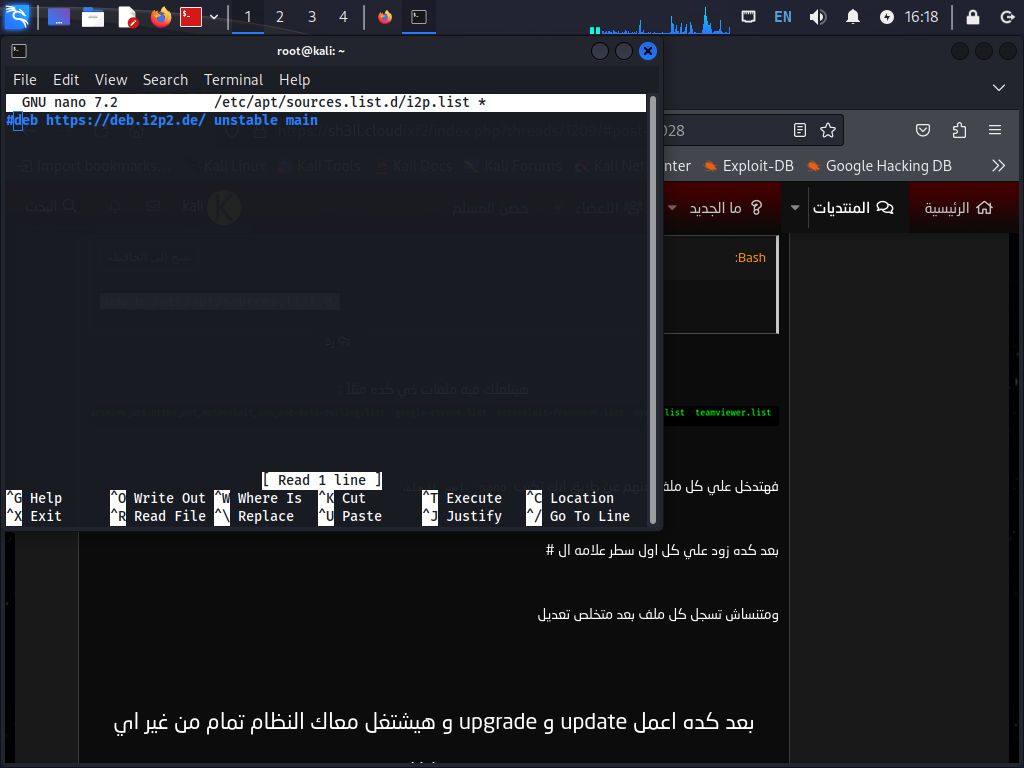Show more bookmarks with the double chevron
Viewport: 1024px width, 768px height.
(x=999, y=166)
